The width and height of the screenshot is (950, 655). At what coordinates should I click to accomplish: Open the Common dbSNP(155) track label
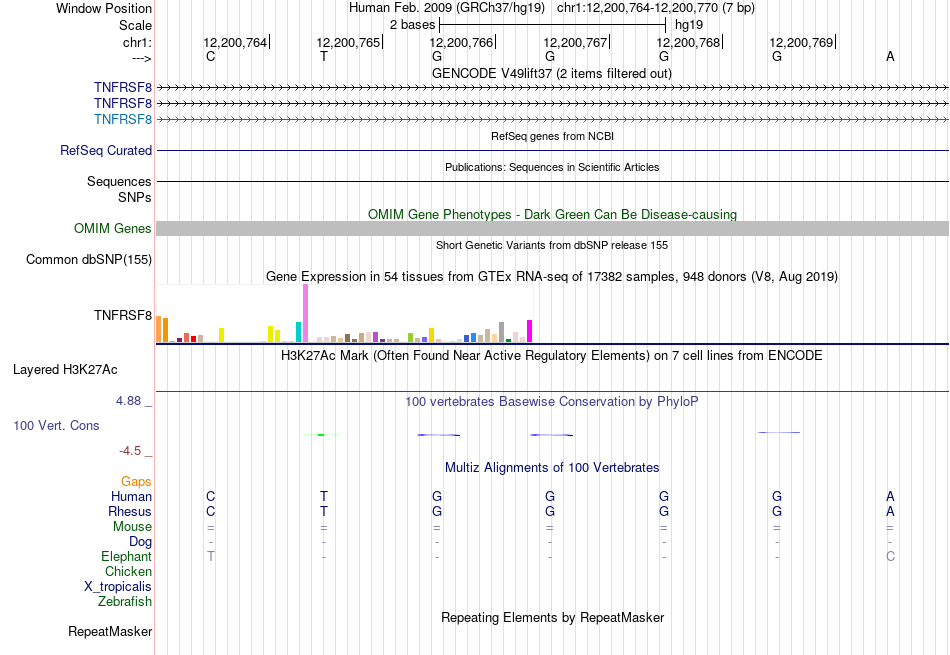pos(89,259)
